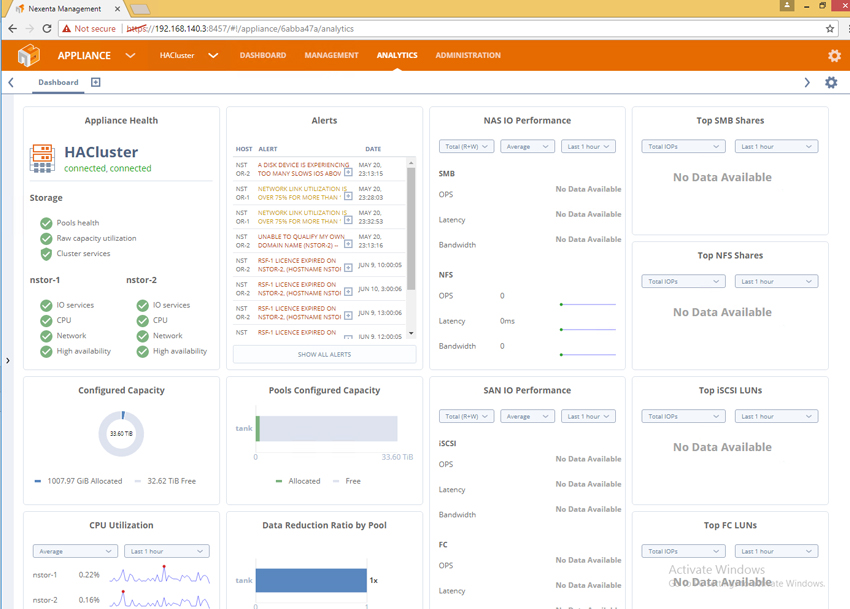Open Top FC LUNs Total IOPs dropdown

683,551
